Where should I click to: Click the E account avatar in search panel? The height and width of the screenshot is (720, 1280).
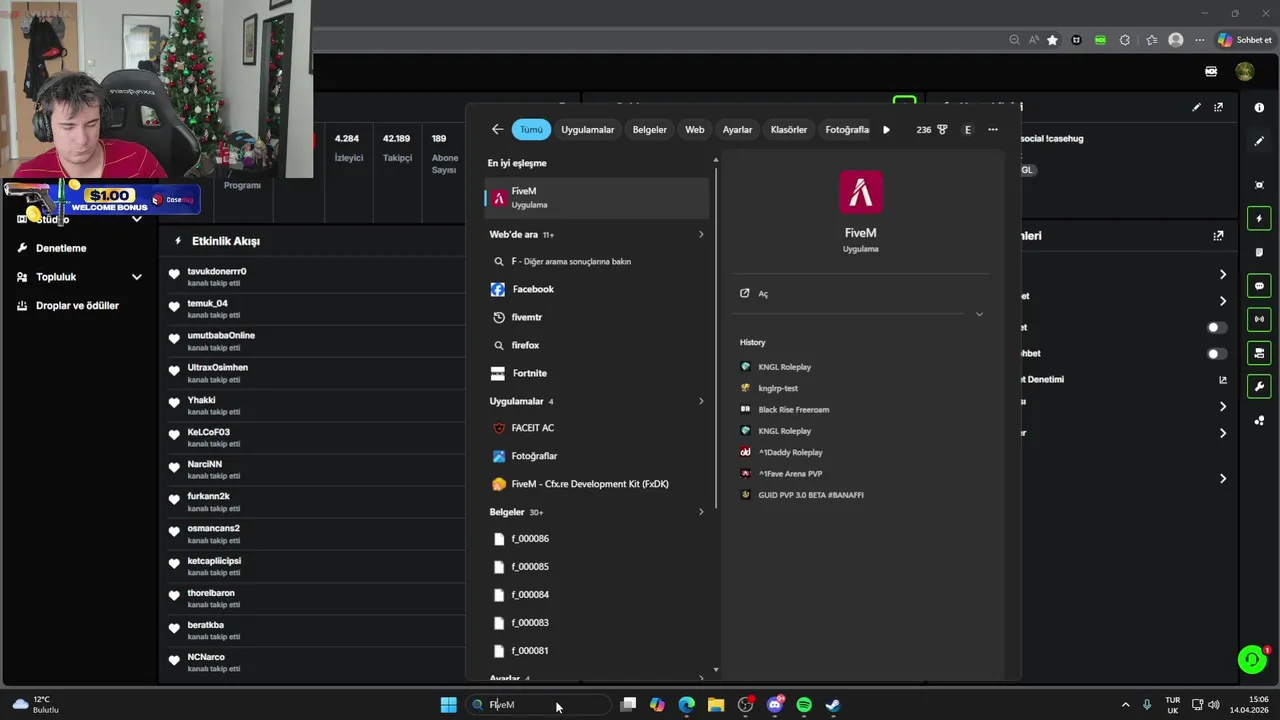point(967,129)
